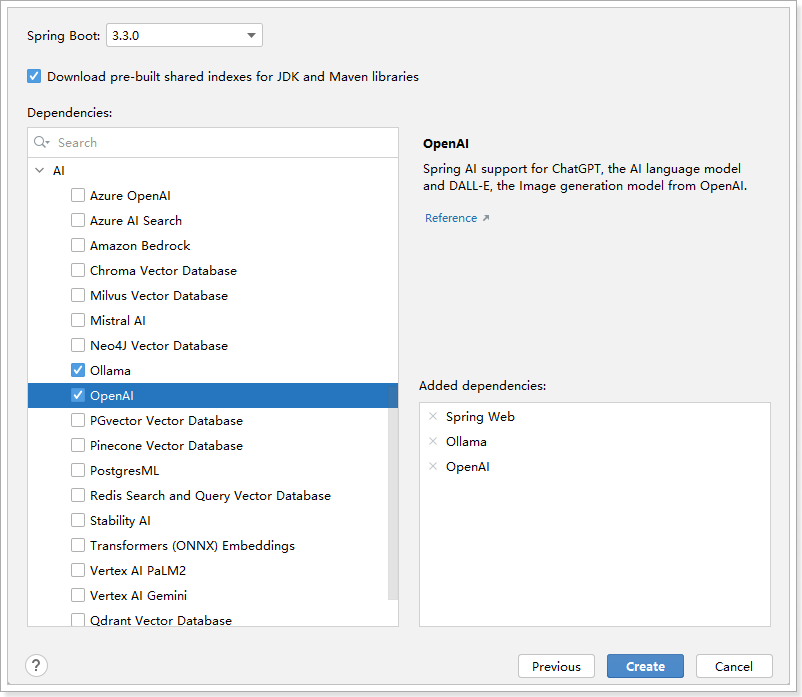Select the PostgresML row label
The height and width of the screenshot is (697, 802).
pyautogui.click(x=124, y=470)
